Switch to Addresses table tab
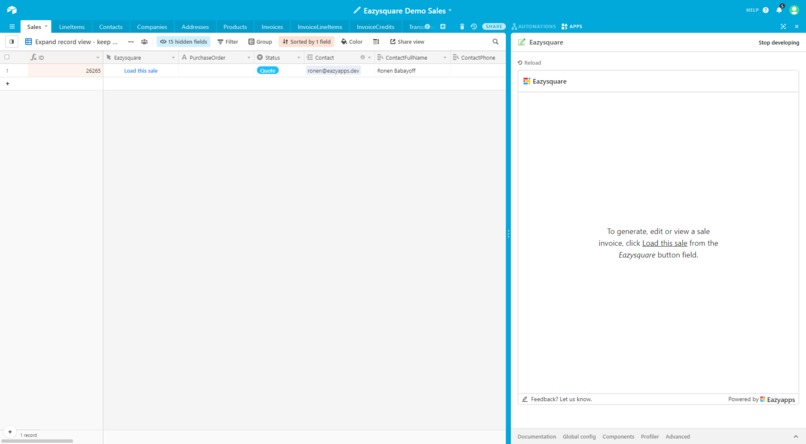 coord(195,27)
